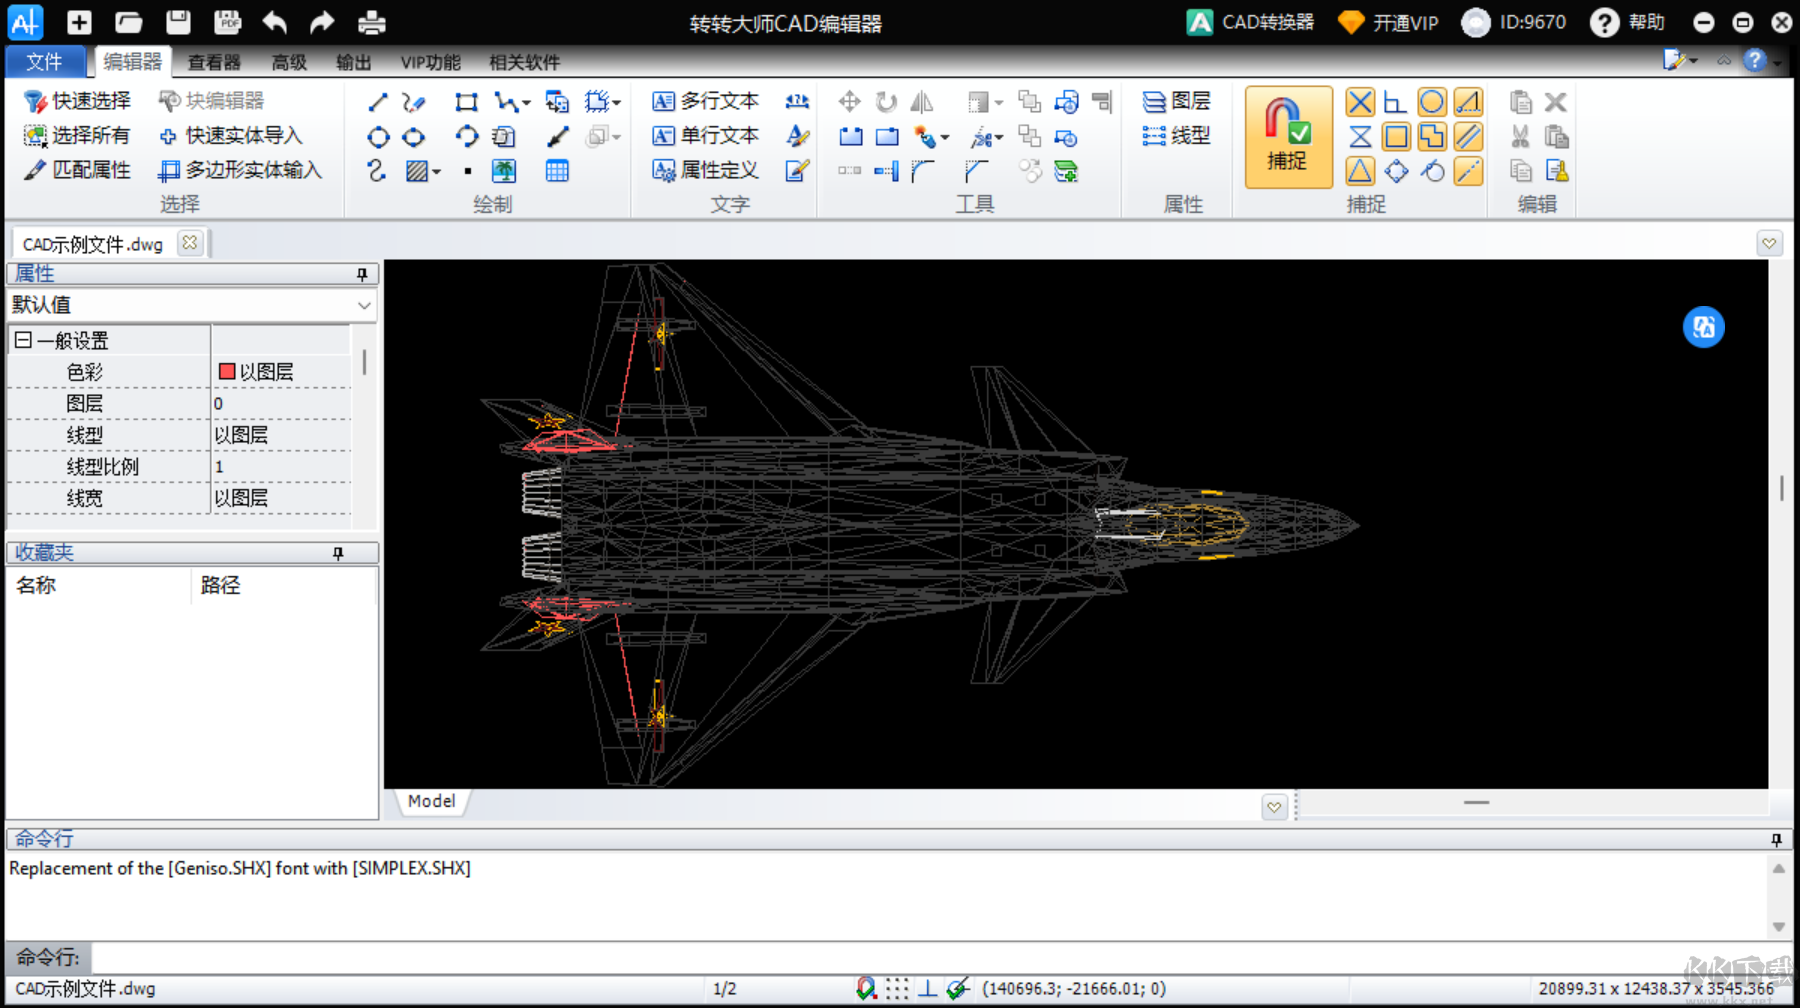Screen dimensions: 1800x1008
Task: Toggle the circle center snap option
Action: point(1432,102)
